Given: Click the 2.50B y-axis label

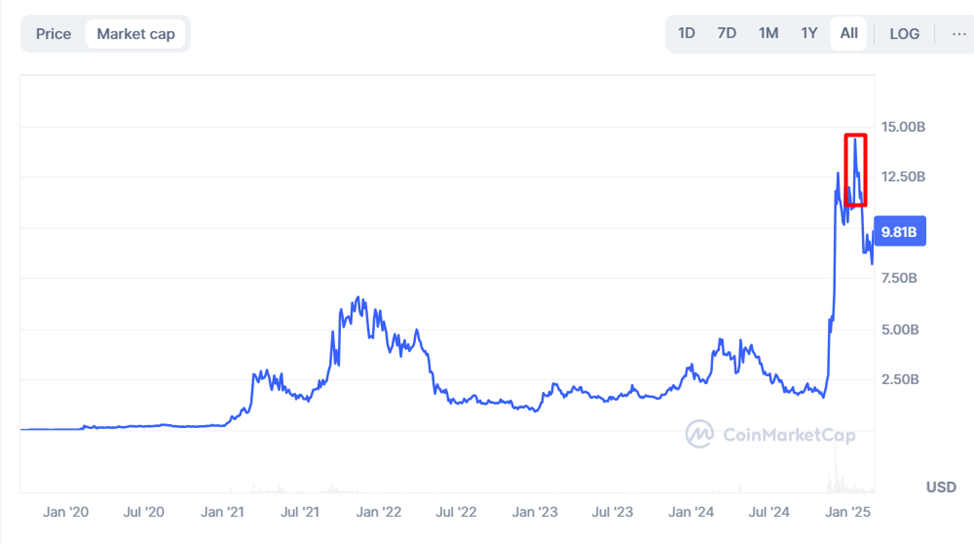Looking at the screenshot, I should [900, 379].
